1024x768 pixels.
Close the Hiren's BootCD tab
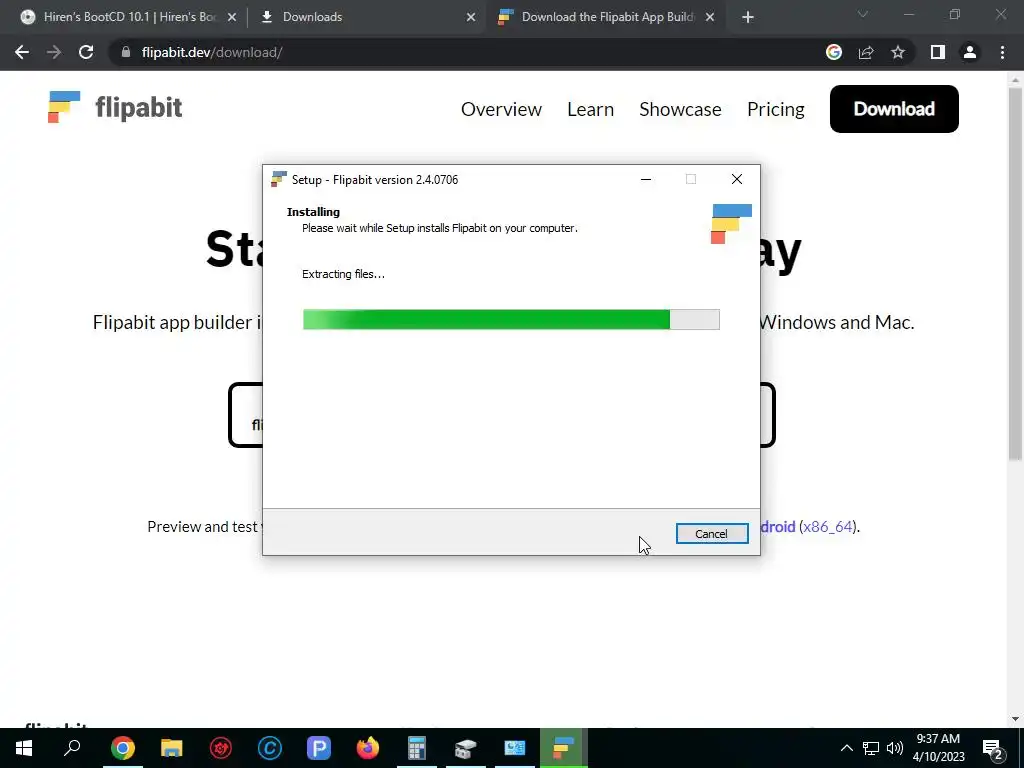pos(232,18)
